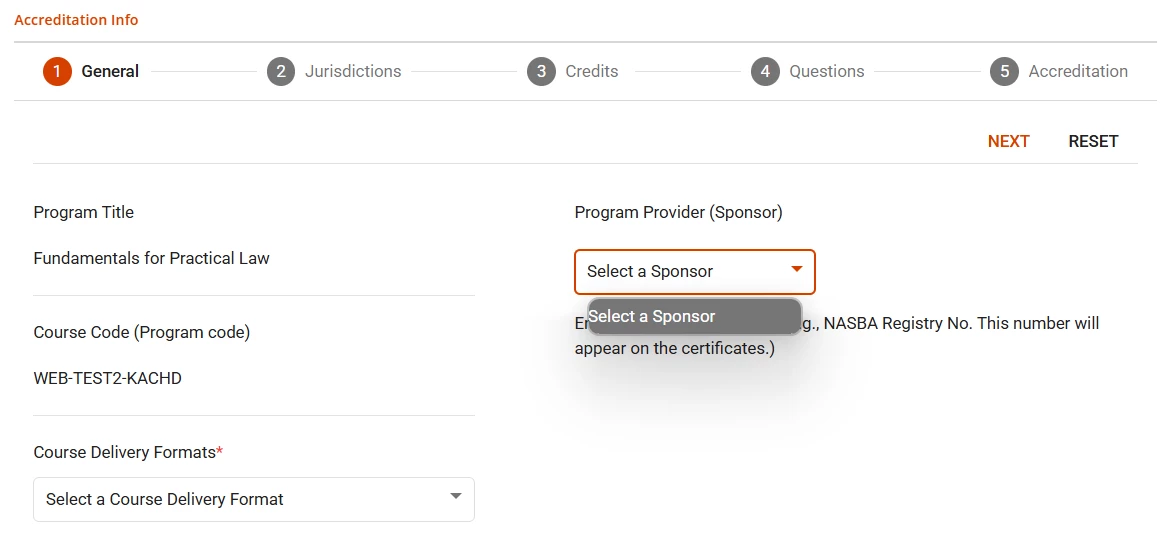The height and width of the screenshot is (533, 1175).
Task: Click the WEB-TEST2-KACHD course code
Action: (x=107, y=378)
